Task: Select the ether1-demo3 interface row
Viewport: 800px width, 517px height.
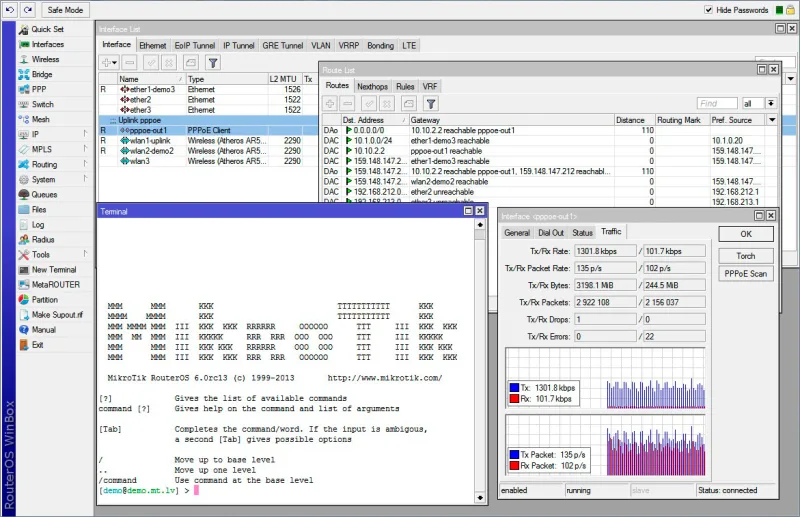Action: click(x=208, y=89)
